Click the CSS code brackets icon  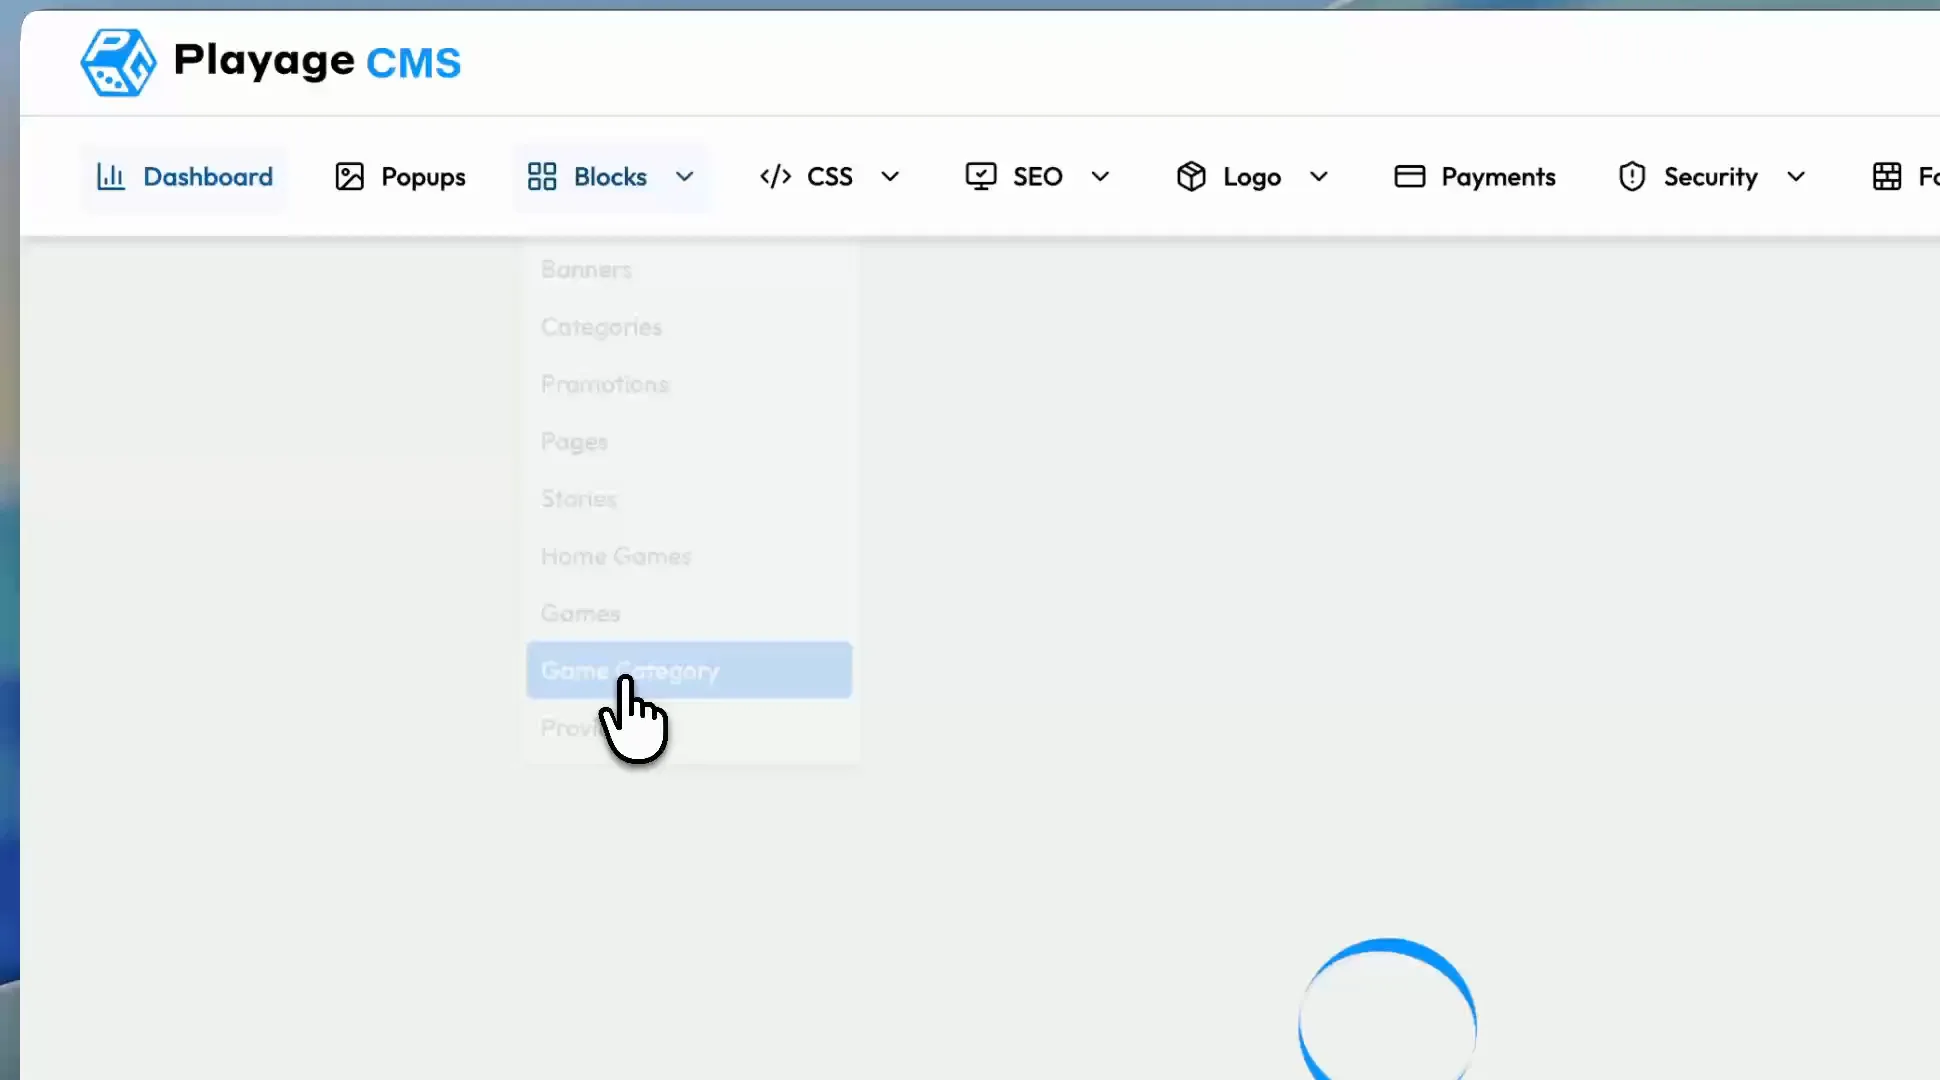775,177
